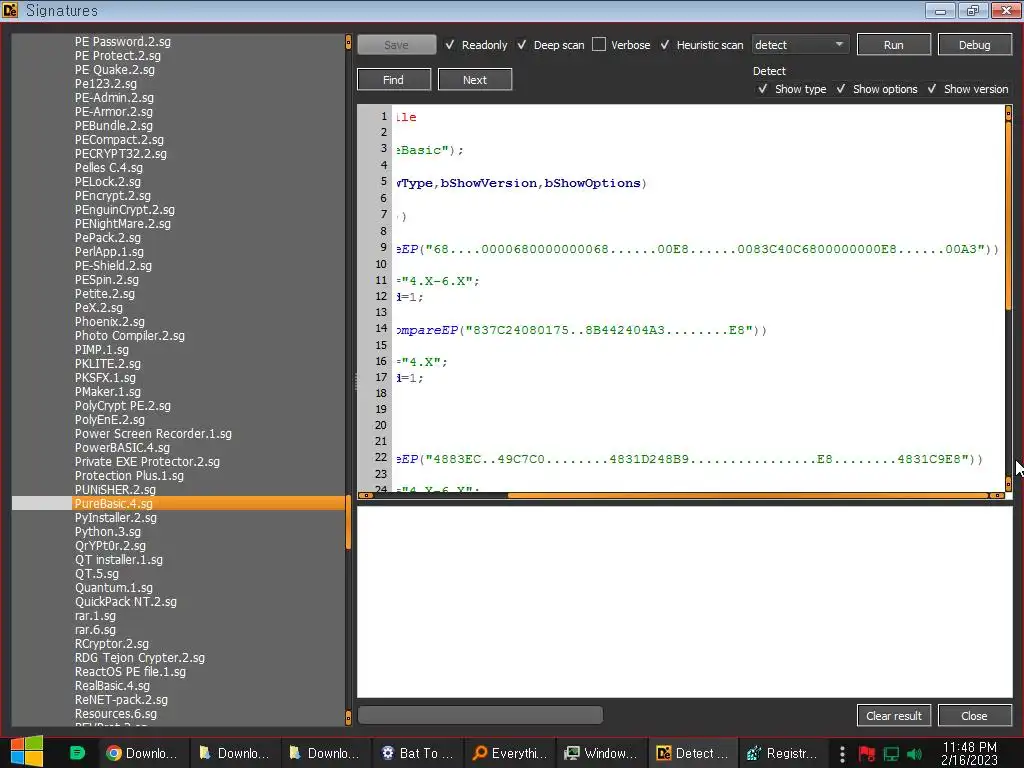The width and height of the screenshot is (1024, 768).
Task: Select rar.6.sg signature
Action: (95, 630)
